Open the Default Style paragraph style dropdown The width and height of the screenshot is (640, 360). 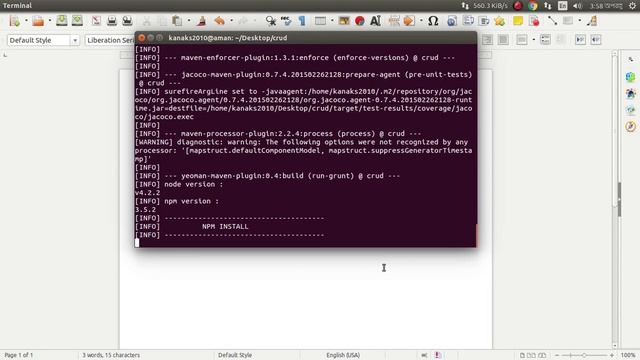coord(75,40)
